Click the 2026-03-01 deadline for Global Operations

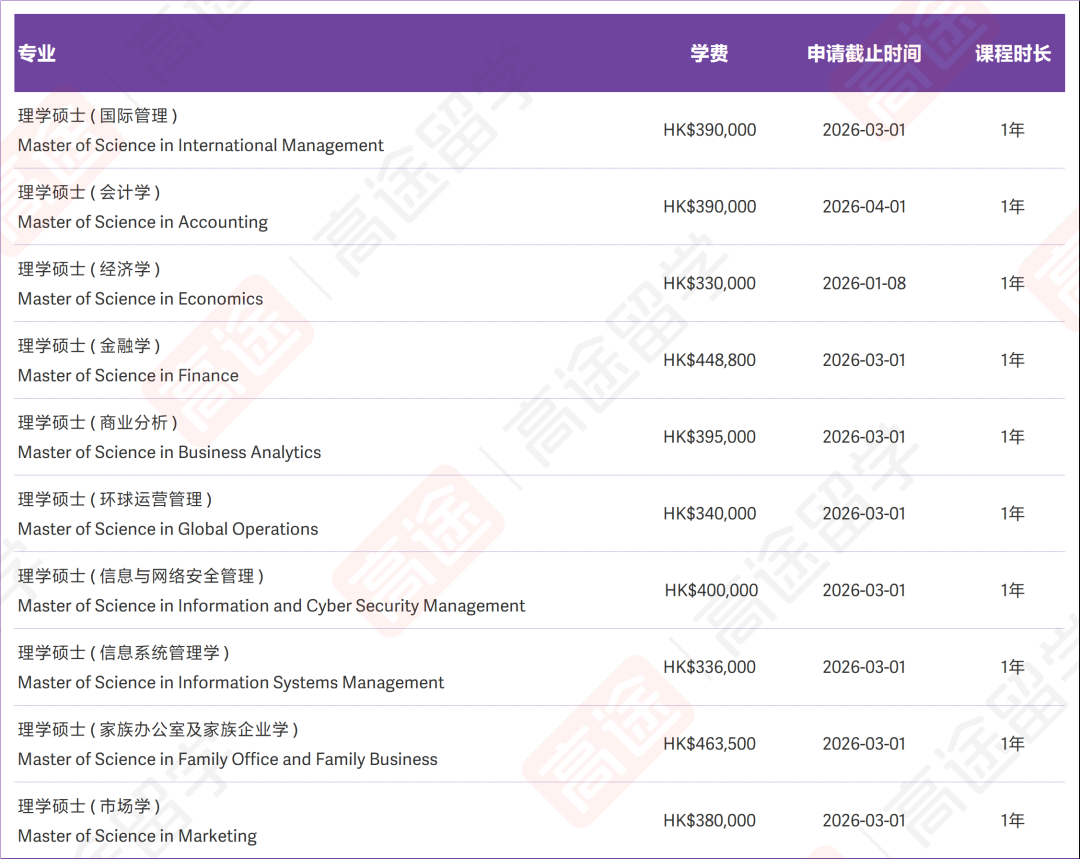click(864, 514)
